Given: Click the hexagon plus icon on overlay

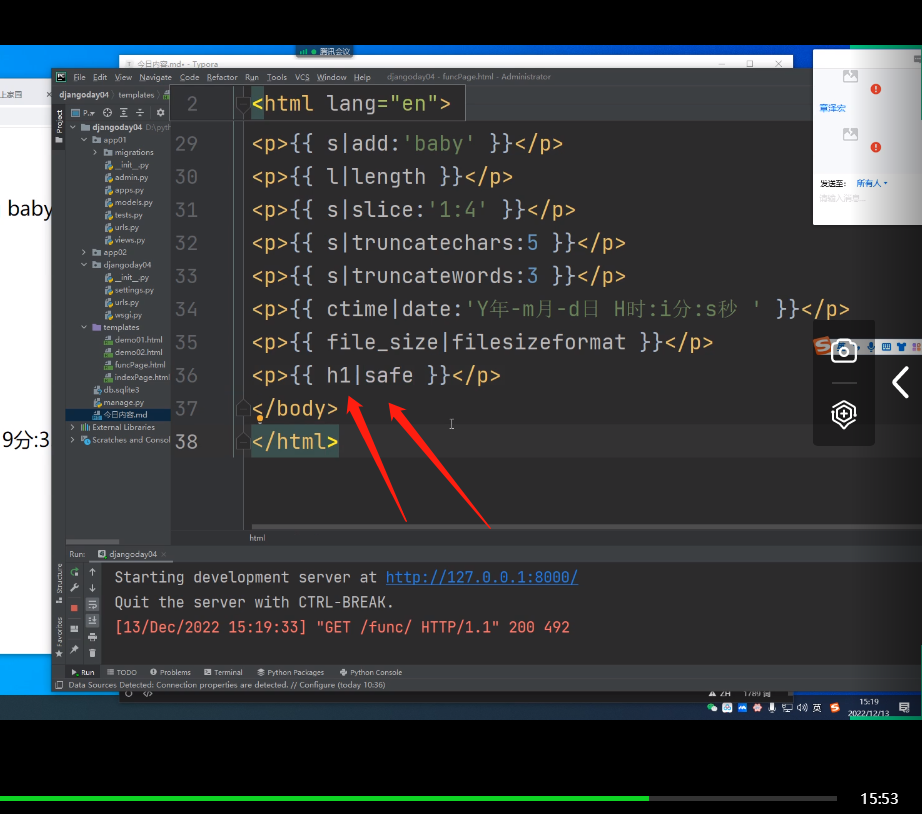Looking at the screenshot, I should [x=844, y=415].
